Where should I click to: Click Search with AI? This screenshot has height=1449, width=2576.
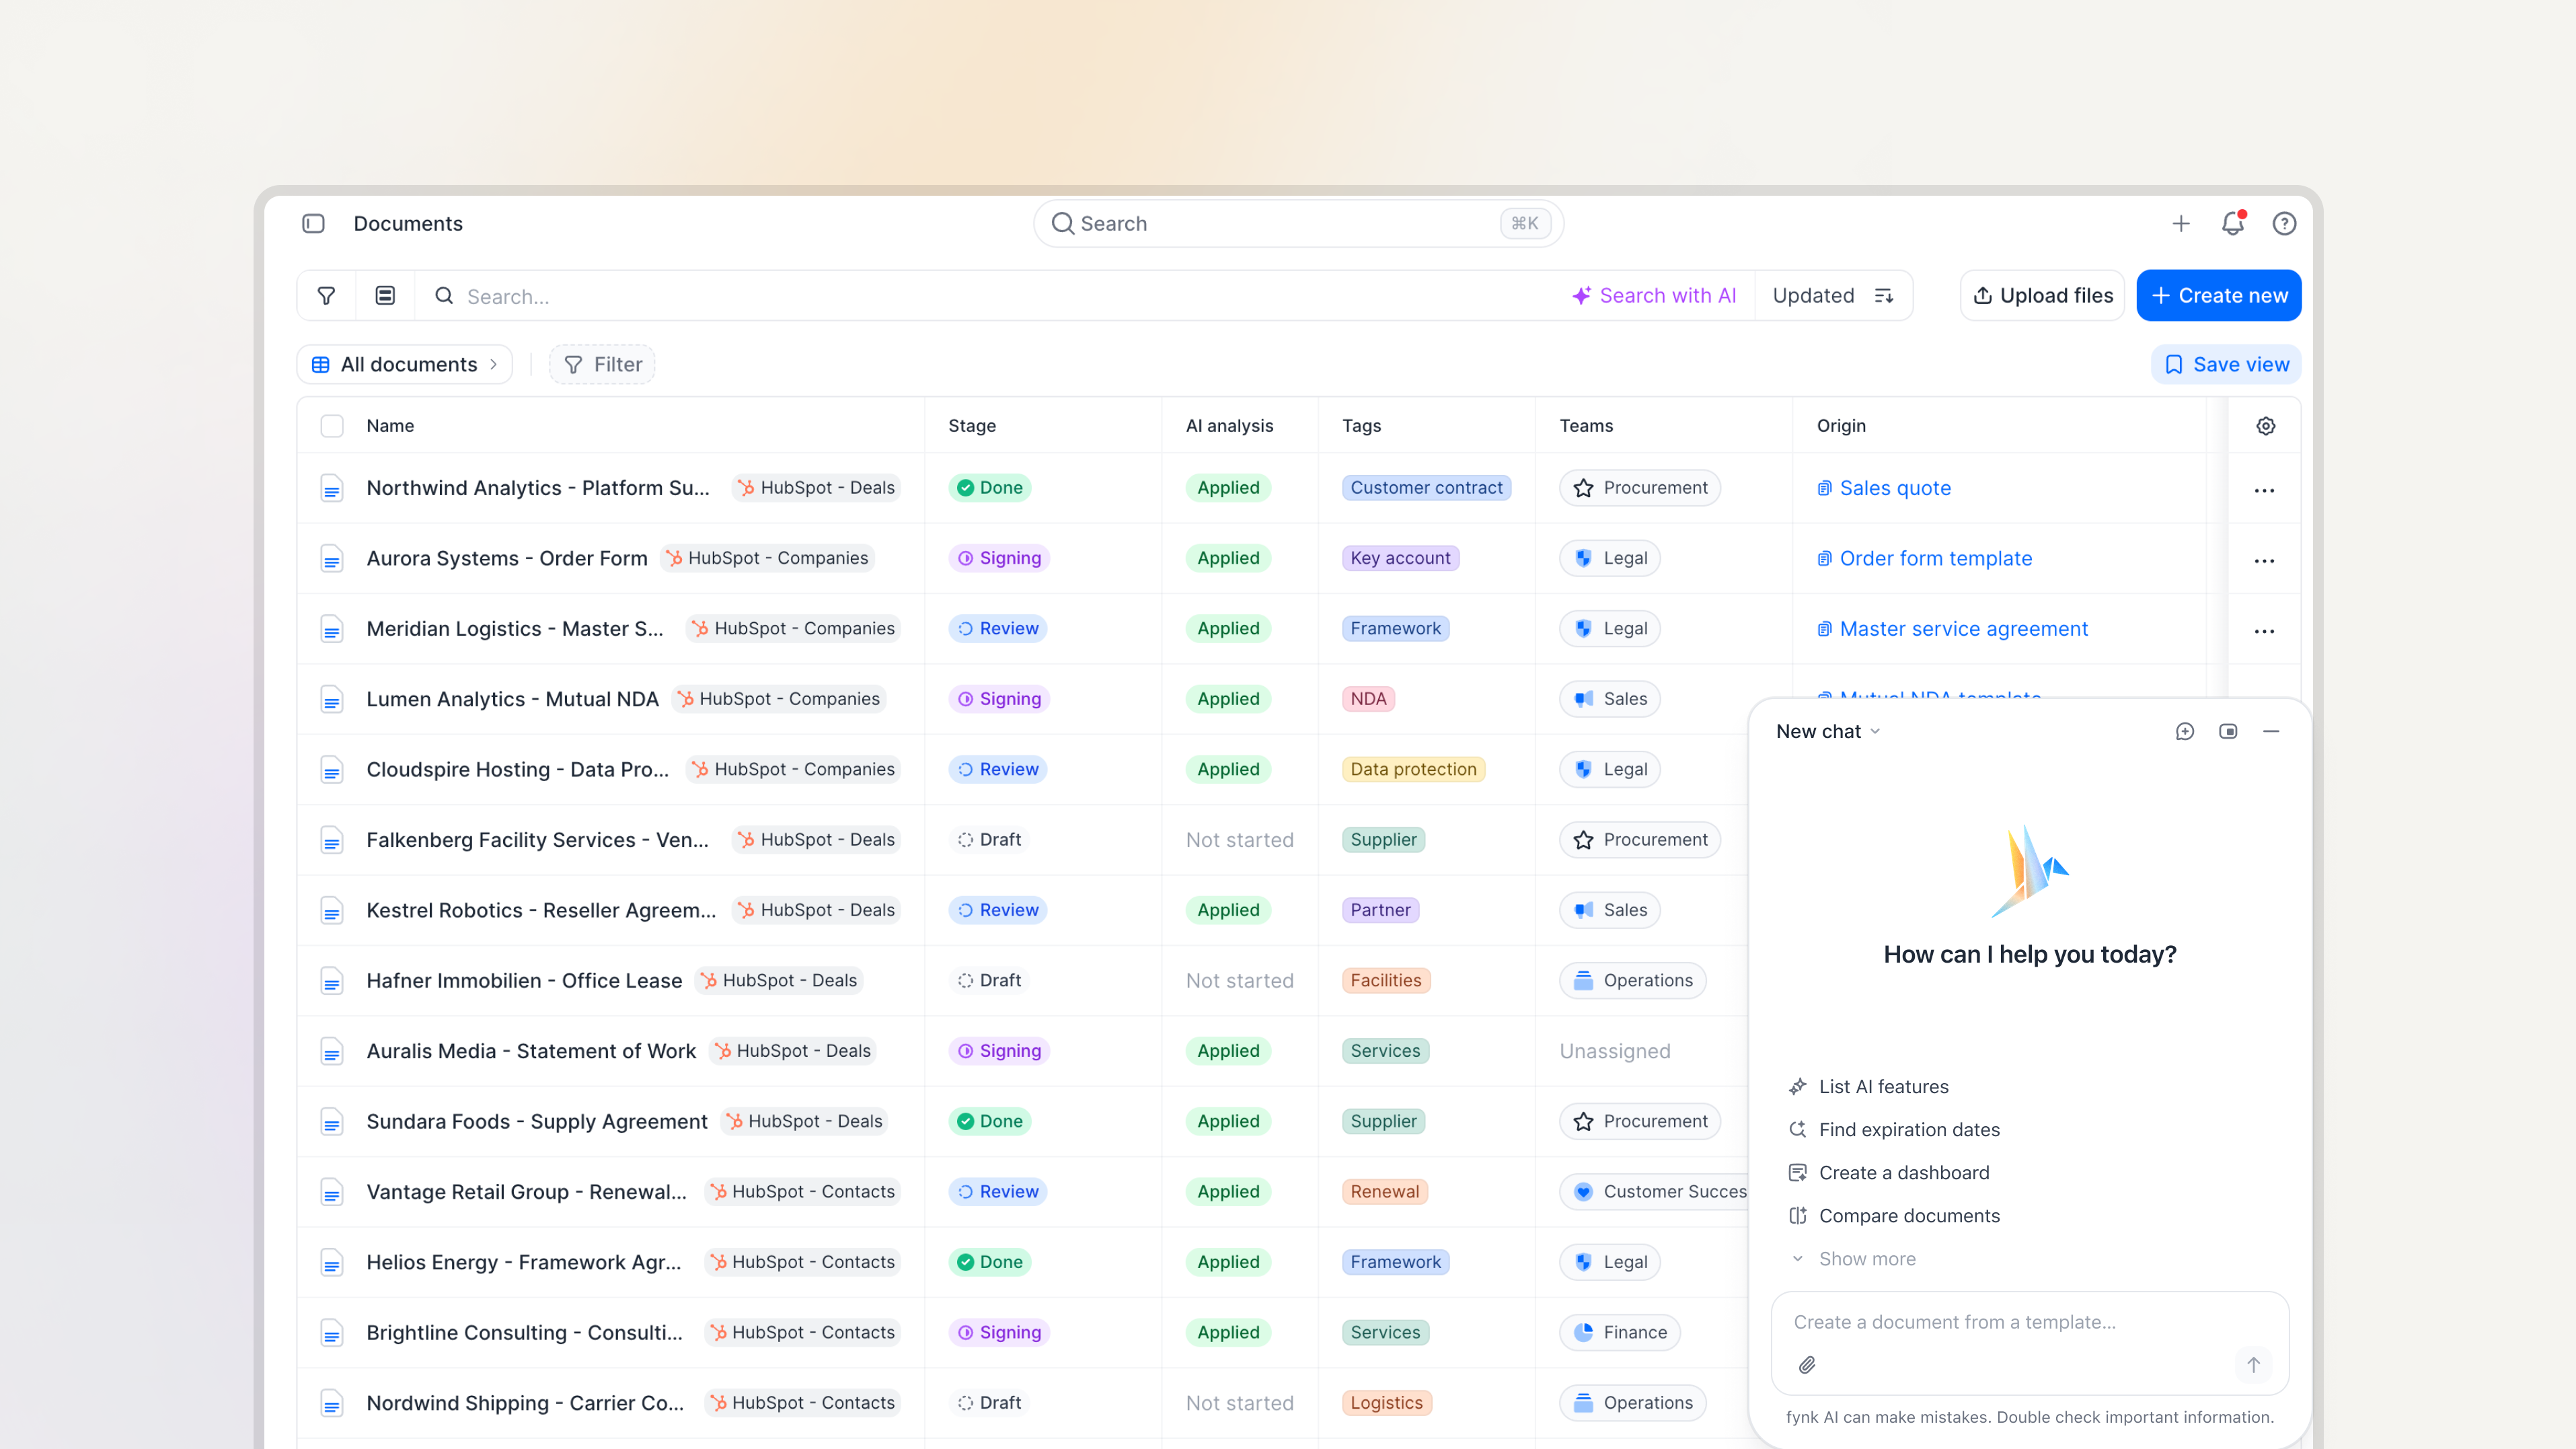coord(1654,296)
